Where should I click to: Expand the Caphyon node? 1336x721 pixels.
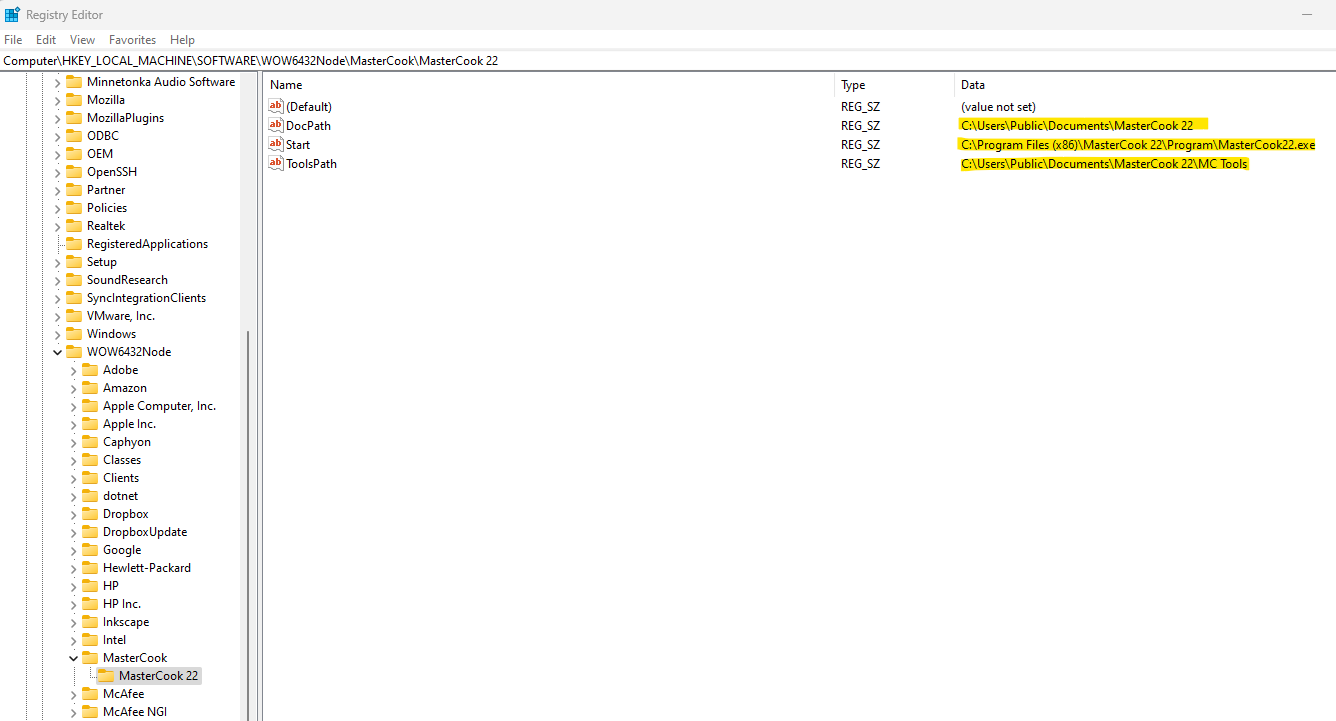point(73,442)
